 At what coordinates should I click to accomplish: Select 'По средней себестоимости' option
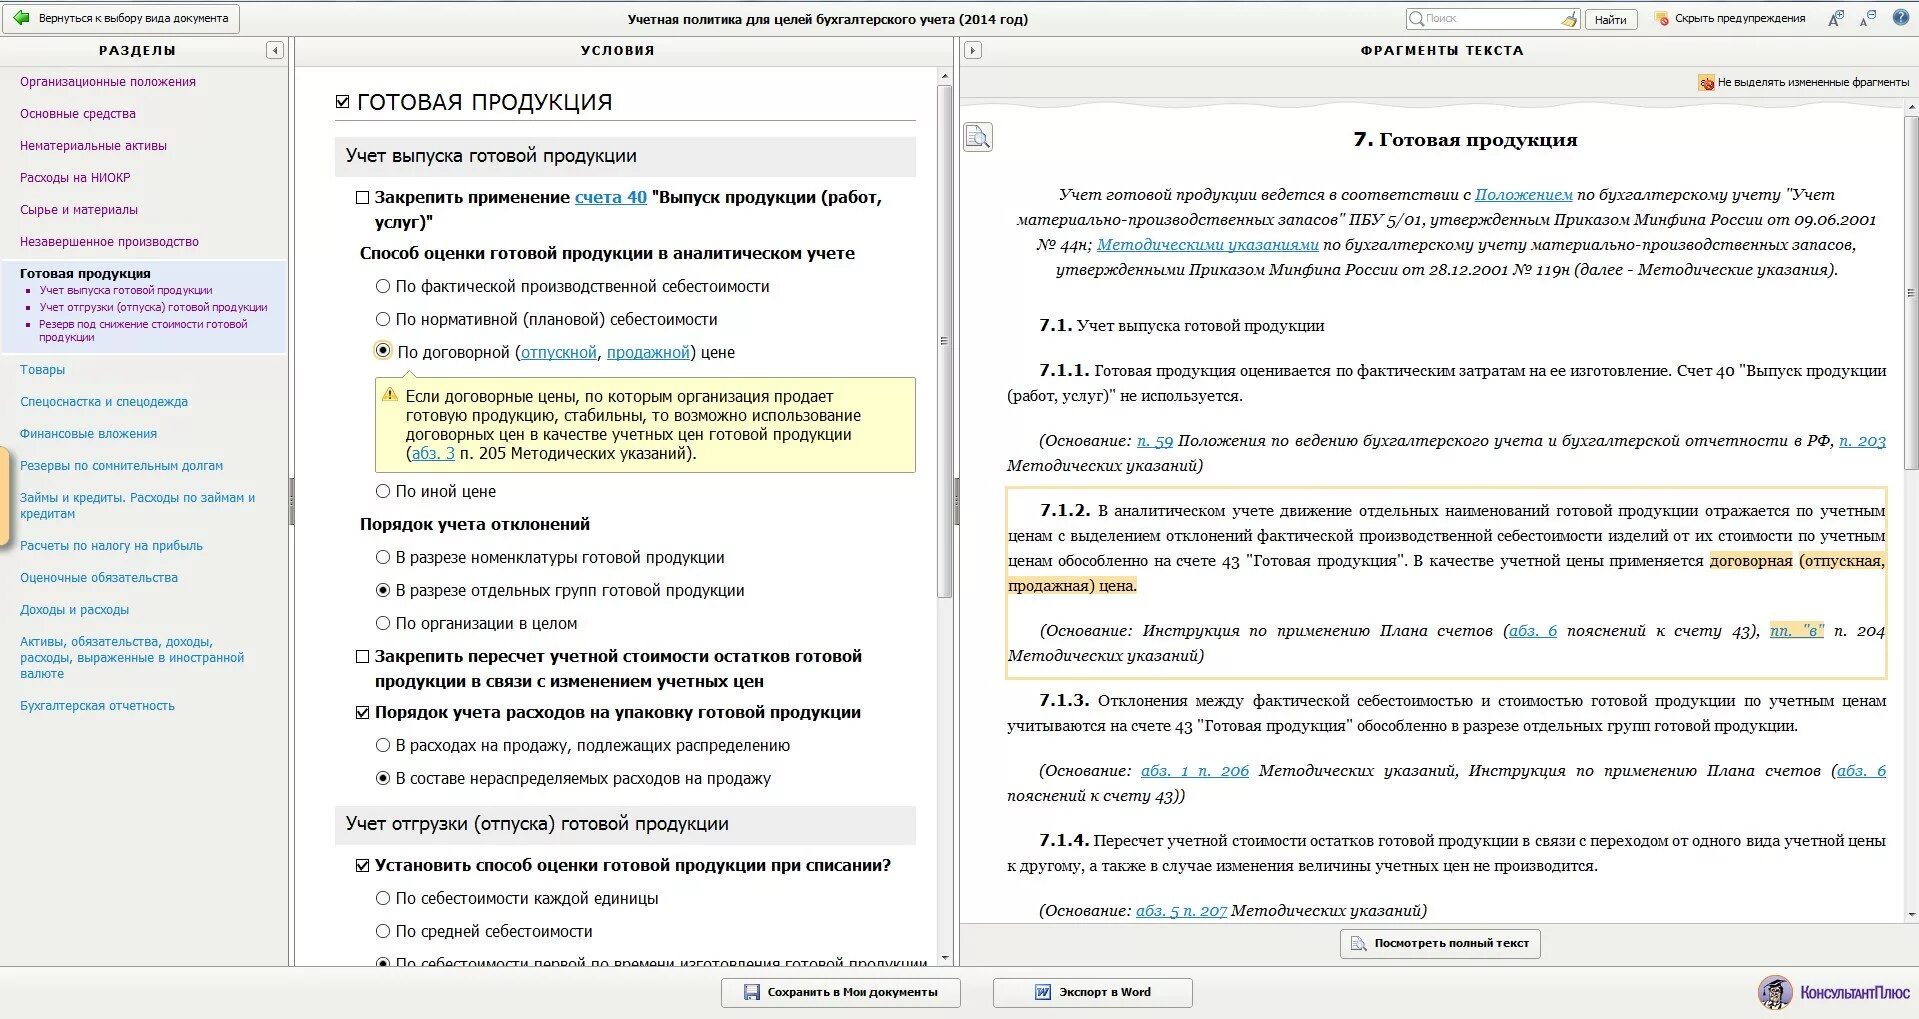pos(382,931)
